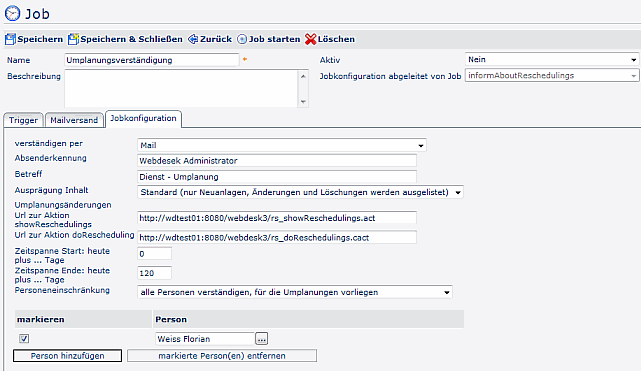The height and width of the screenshot is (371, 641).
Task: Switch to the Trigger tab
Action: (x=23, y=120)
